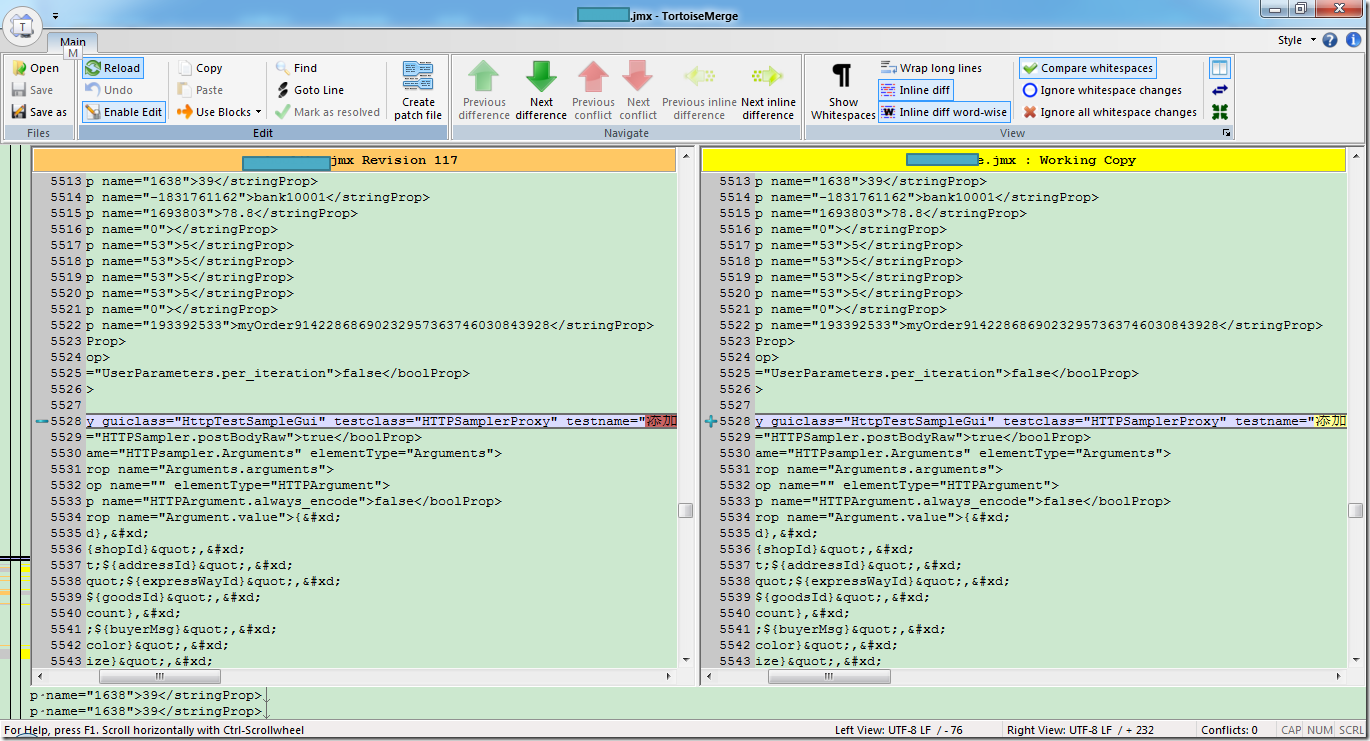Reload the compared files

click(x=112, y=68)
